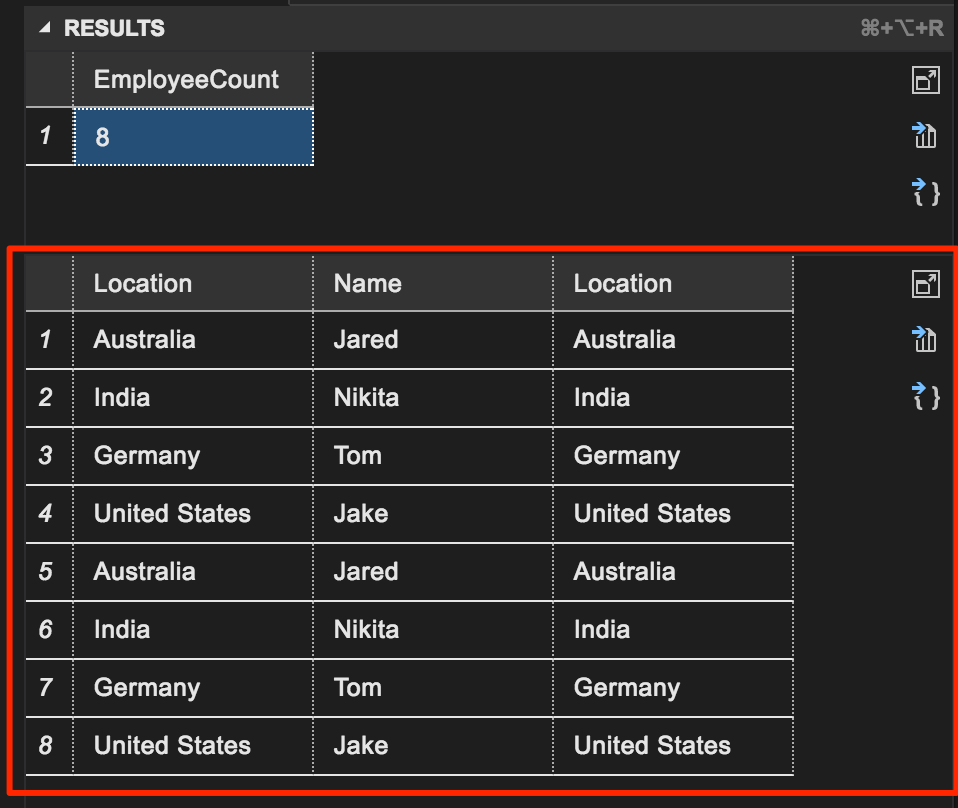Maximize the EmployeeCount results grid

point(925,79)
